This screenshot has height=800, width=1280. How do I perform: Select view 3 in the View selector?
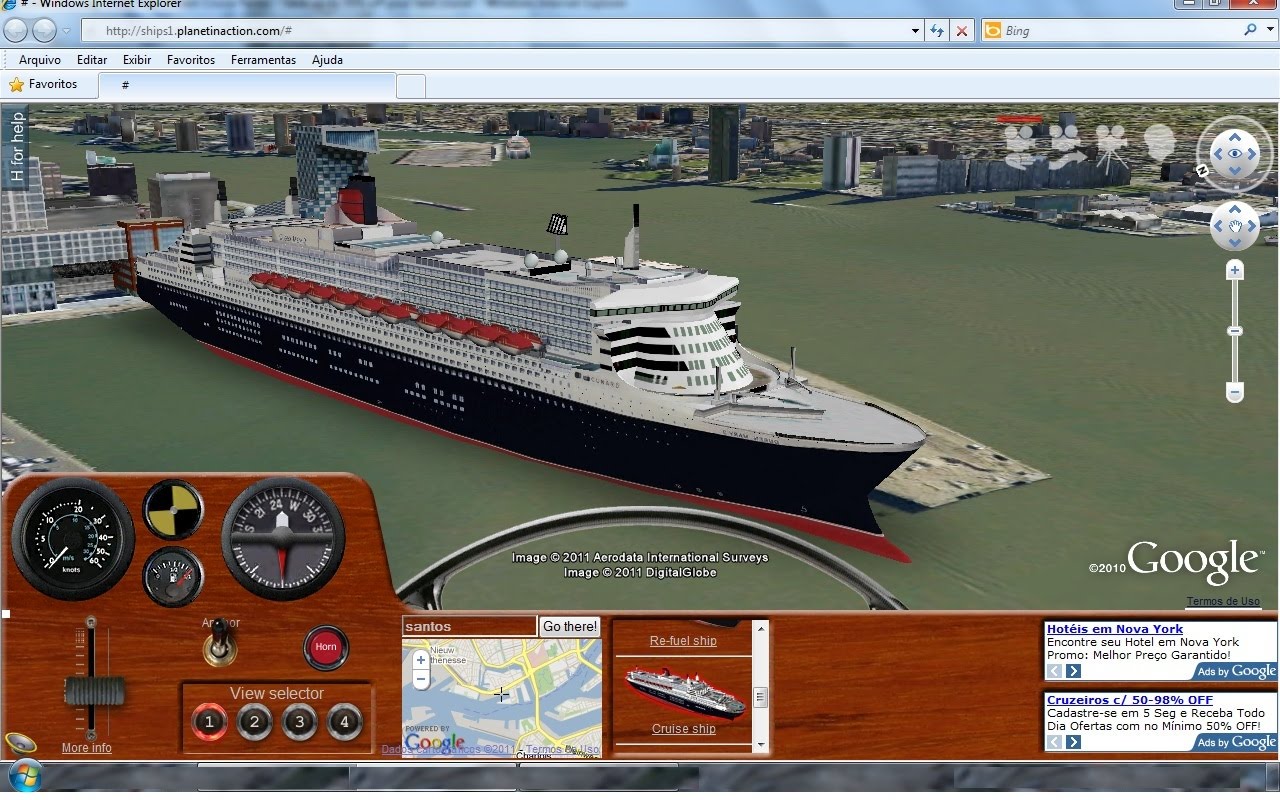[299, 723]
